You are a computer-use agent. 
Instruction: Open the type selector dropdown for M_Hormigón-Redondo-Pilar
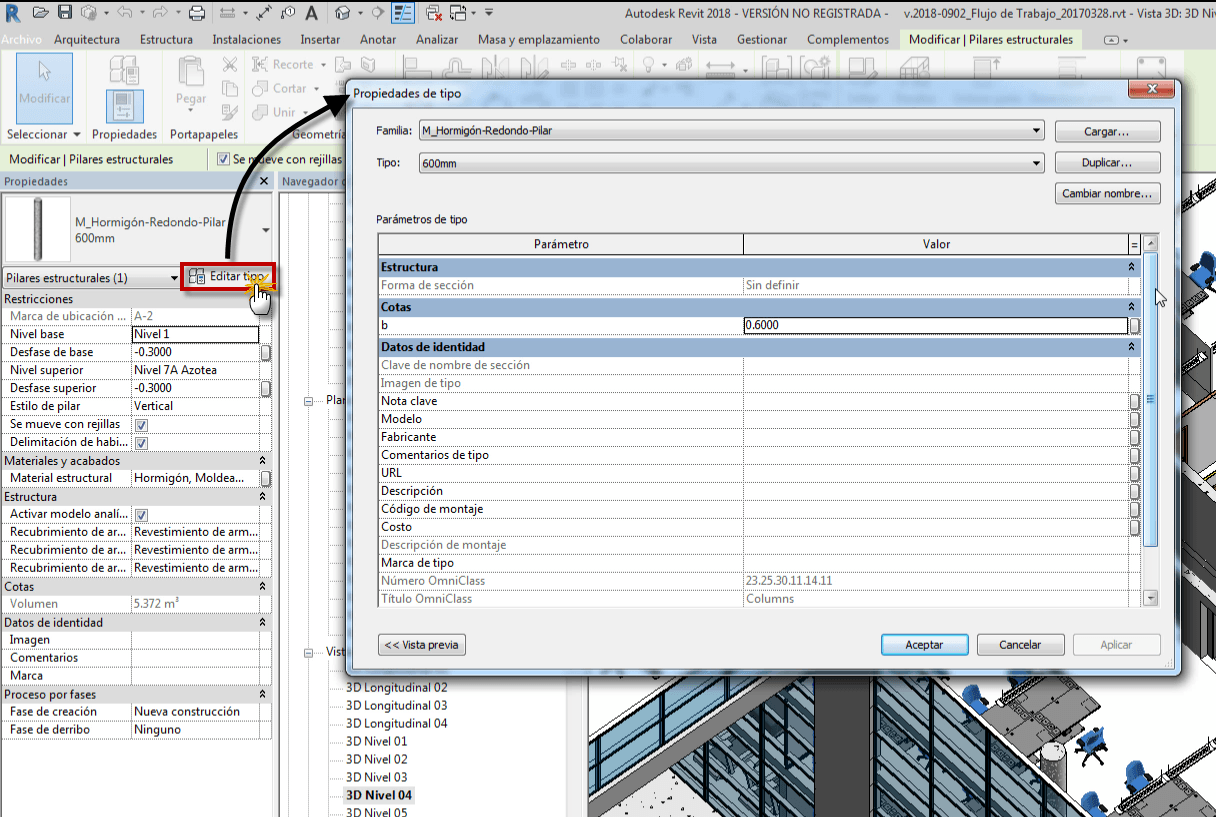[x=266, y=230]
